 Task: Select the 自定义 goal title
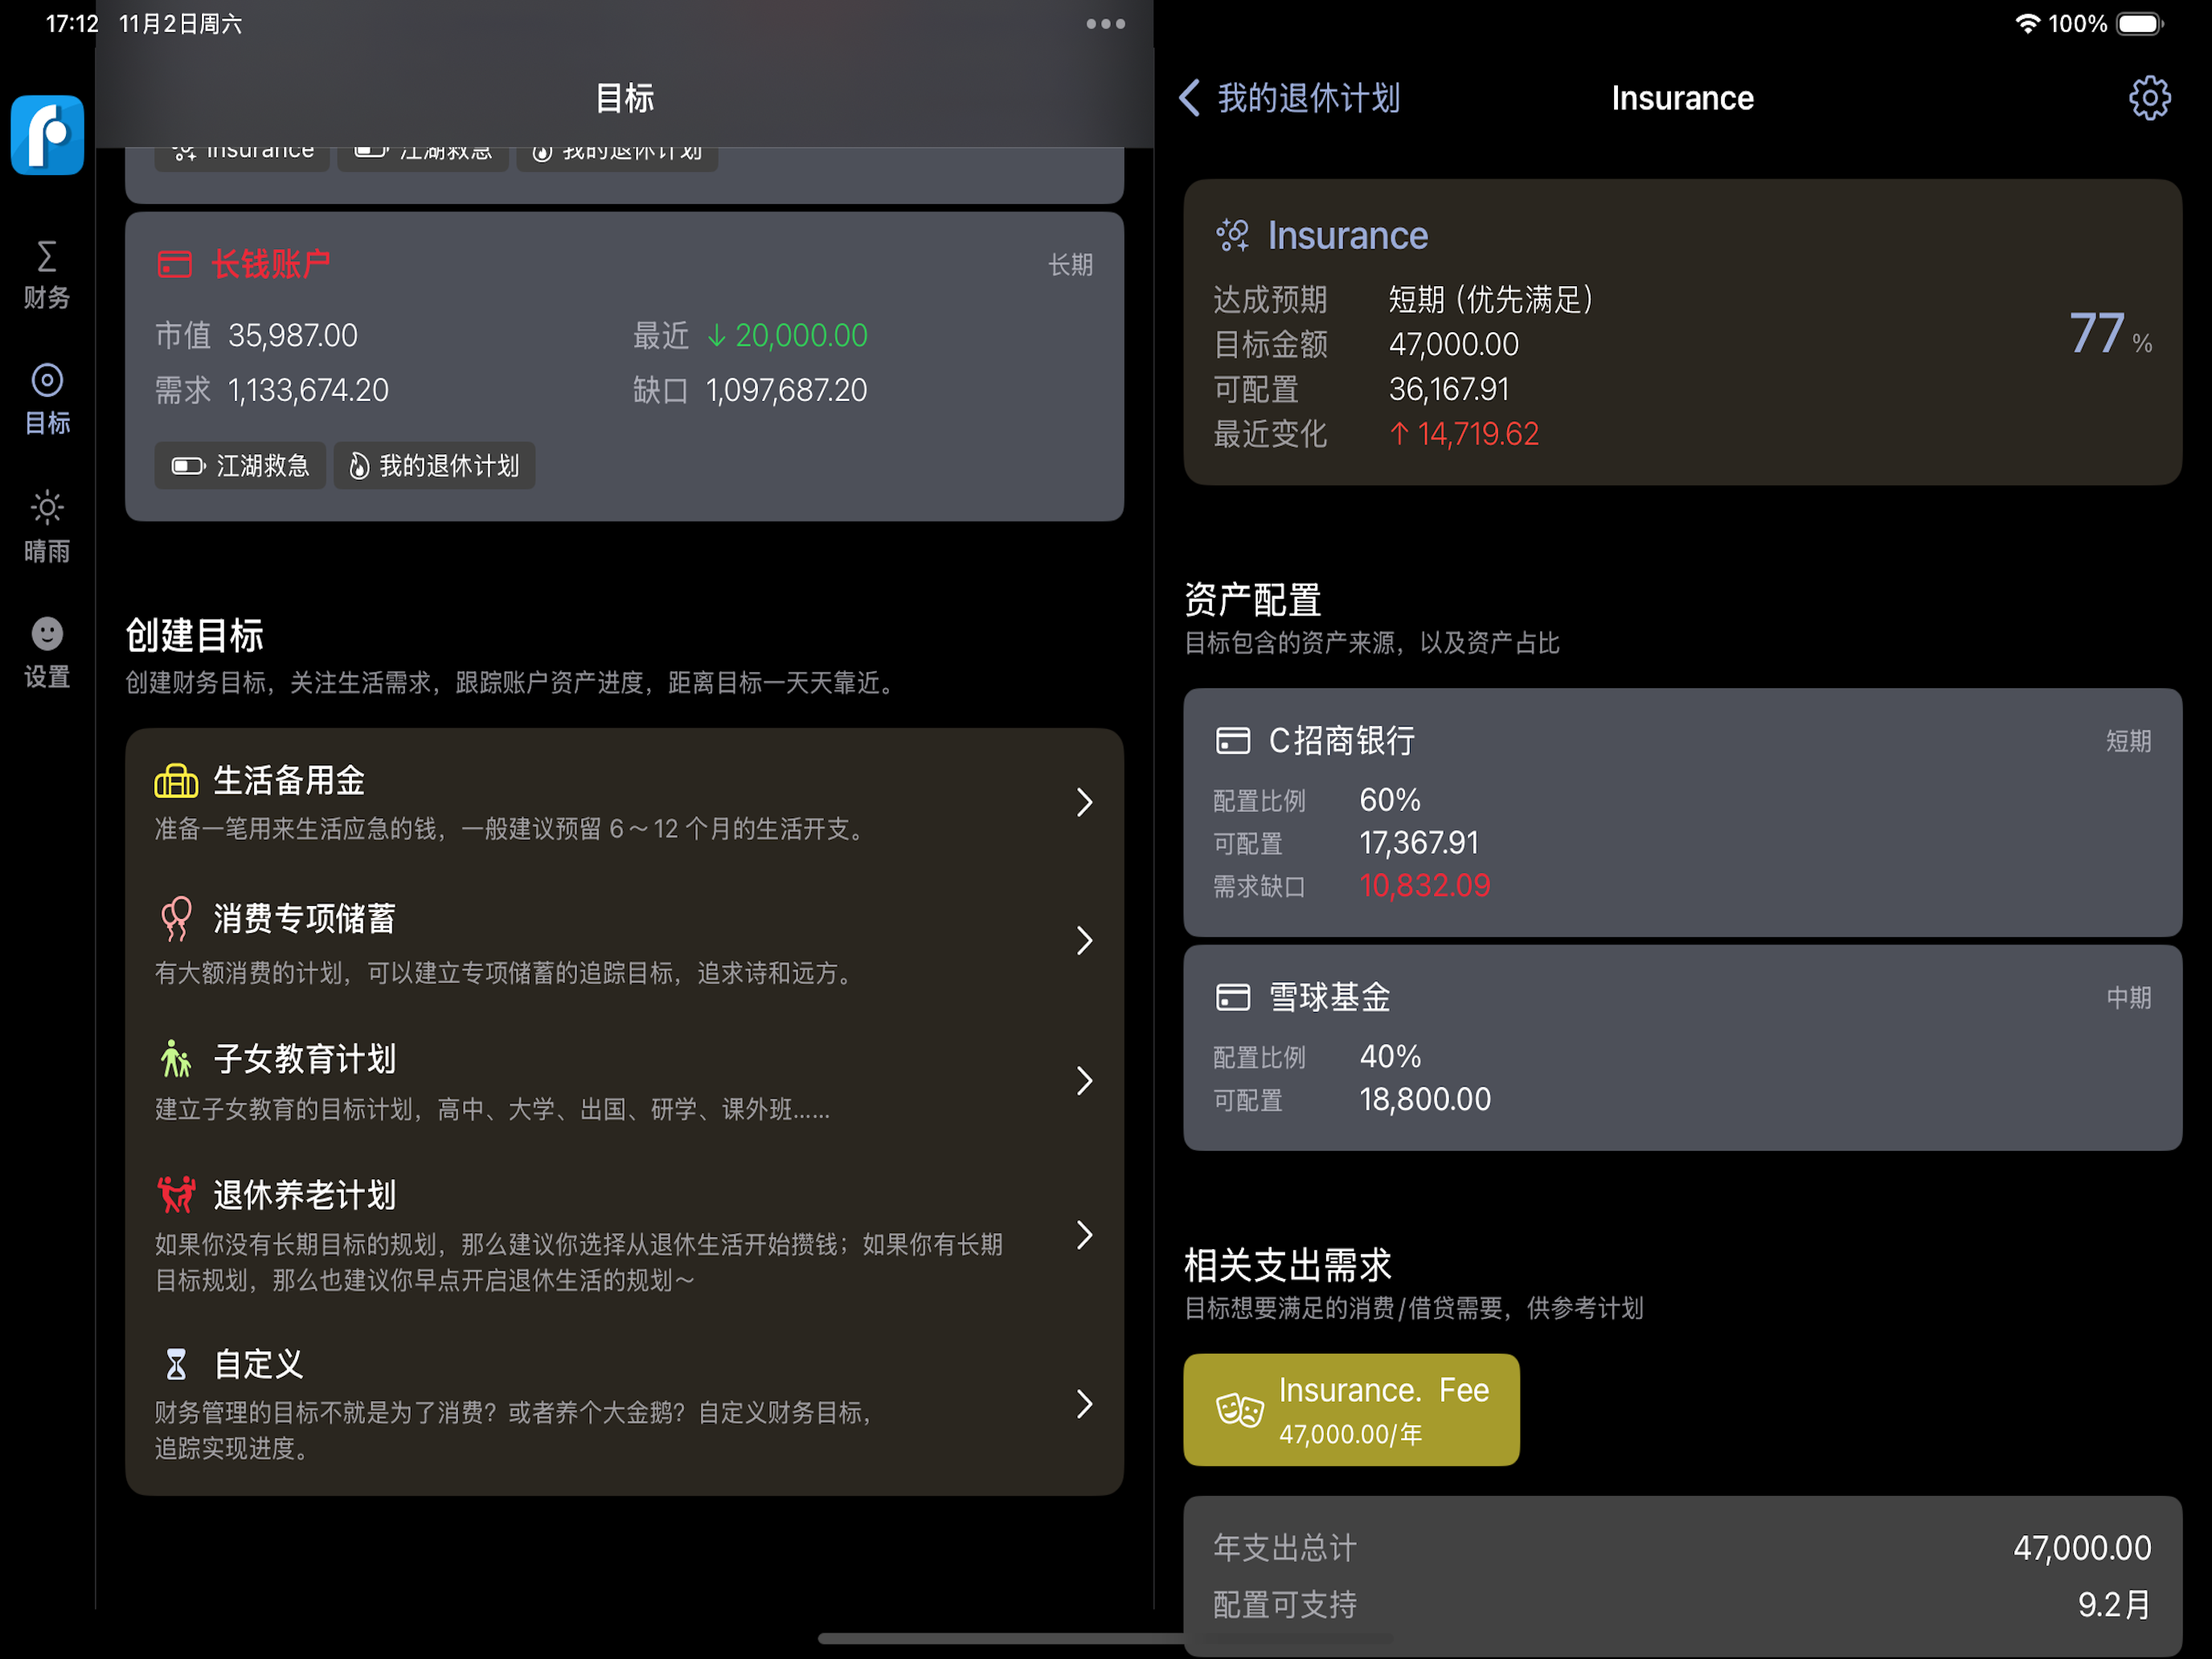pos(258,1364)
